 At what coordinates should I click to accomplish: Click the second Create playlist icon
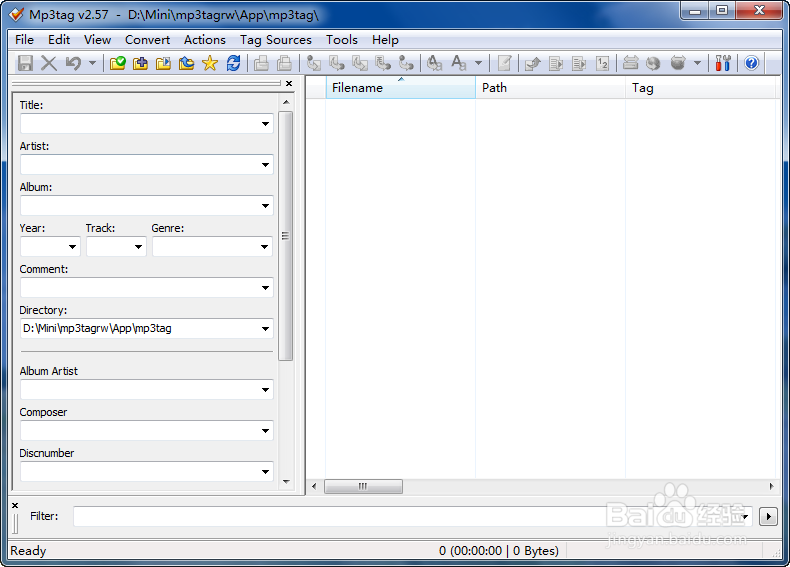pyautogui.click(x=579, y=64)
